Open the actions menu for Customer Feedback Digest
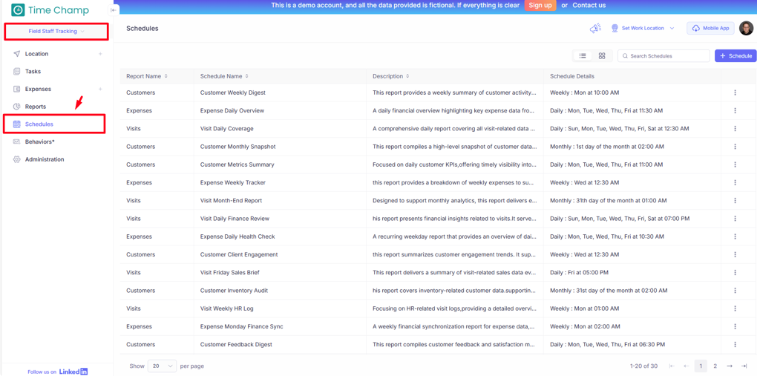Screen dimensions: 757x382 pyautogui.click(x=735, y=345)
